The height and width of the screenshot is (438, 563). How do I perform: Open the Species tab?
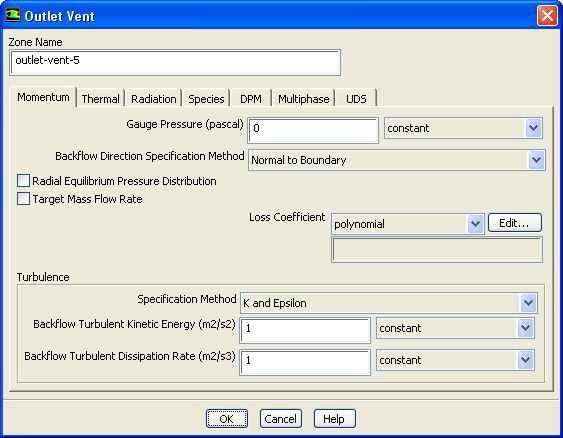tap(206, 98)
